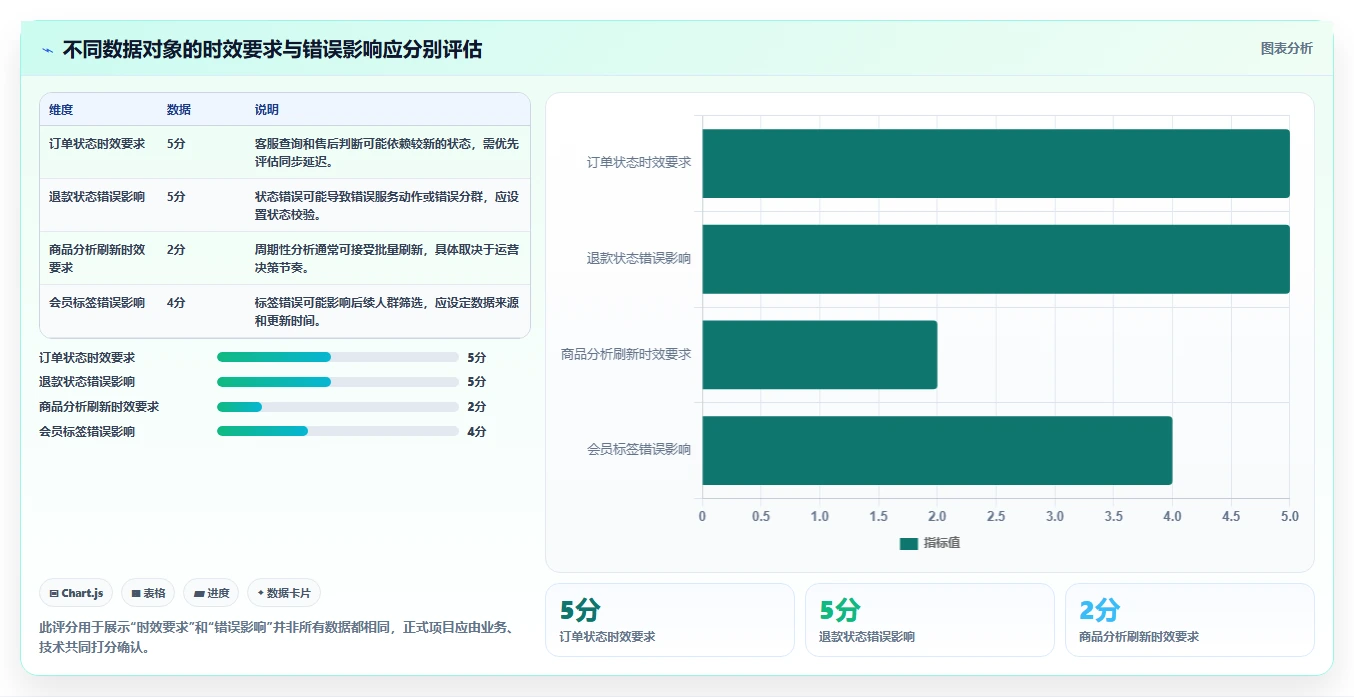
Task: Click the teal 指标值 legend color box
Action: click(908, 543)
